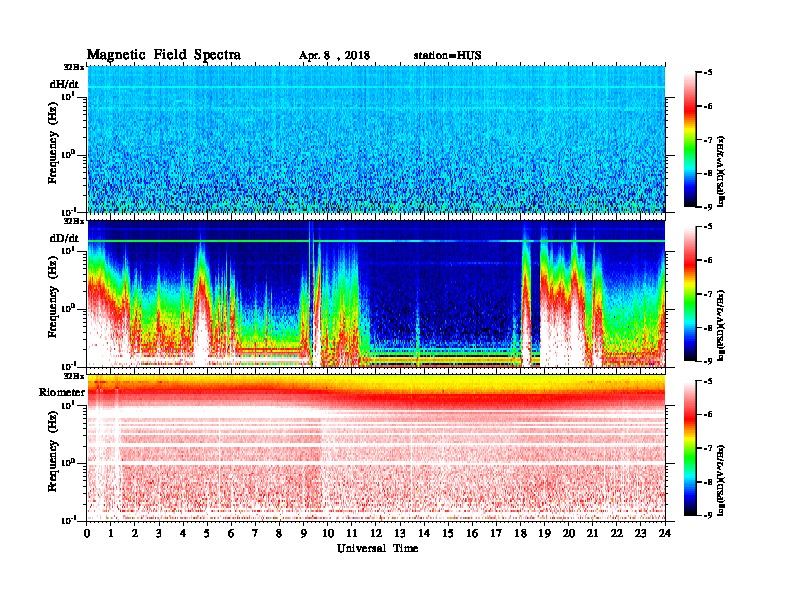Click the "-7" value on dD/dt colorbar
This screenshot has width=792, height=612.
708,294
